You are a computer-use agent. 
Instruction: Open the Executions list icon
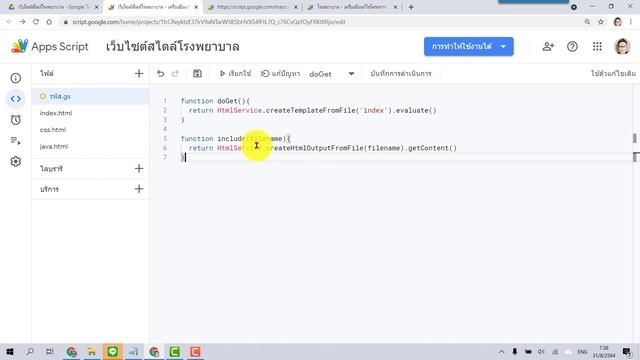[16, 141]
